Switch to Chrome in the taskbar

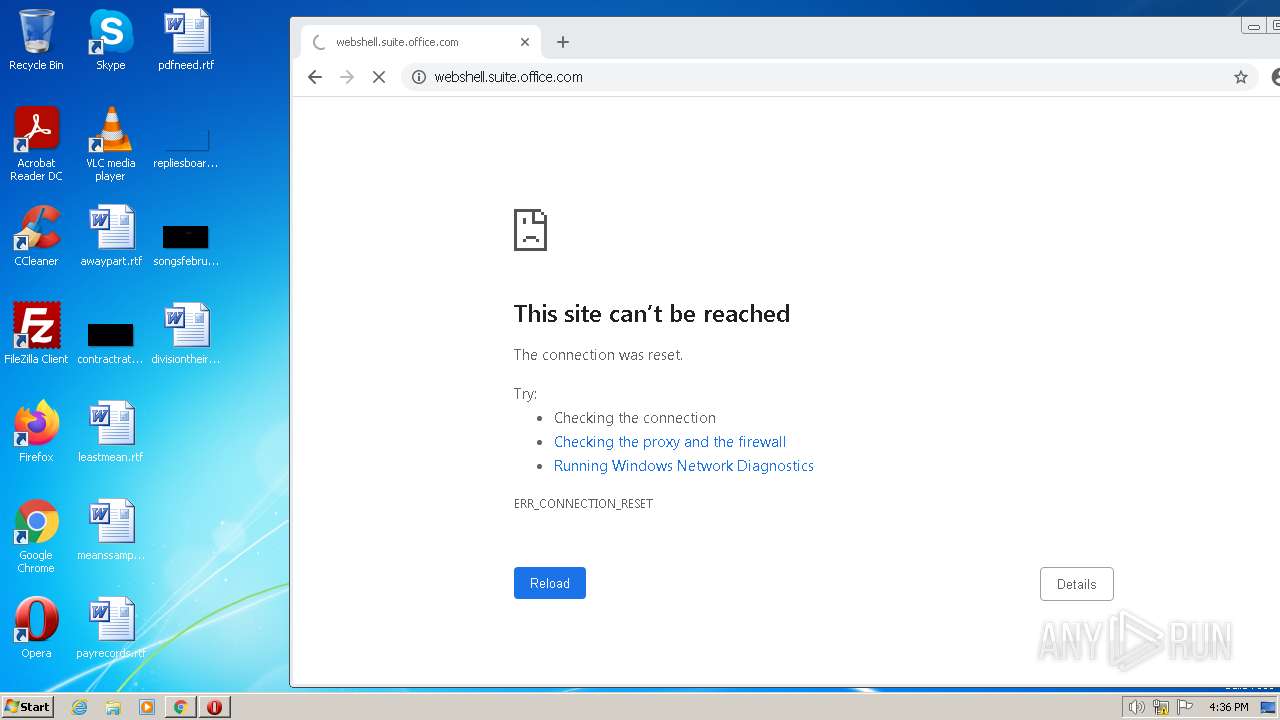tap(180, 707)
